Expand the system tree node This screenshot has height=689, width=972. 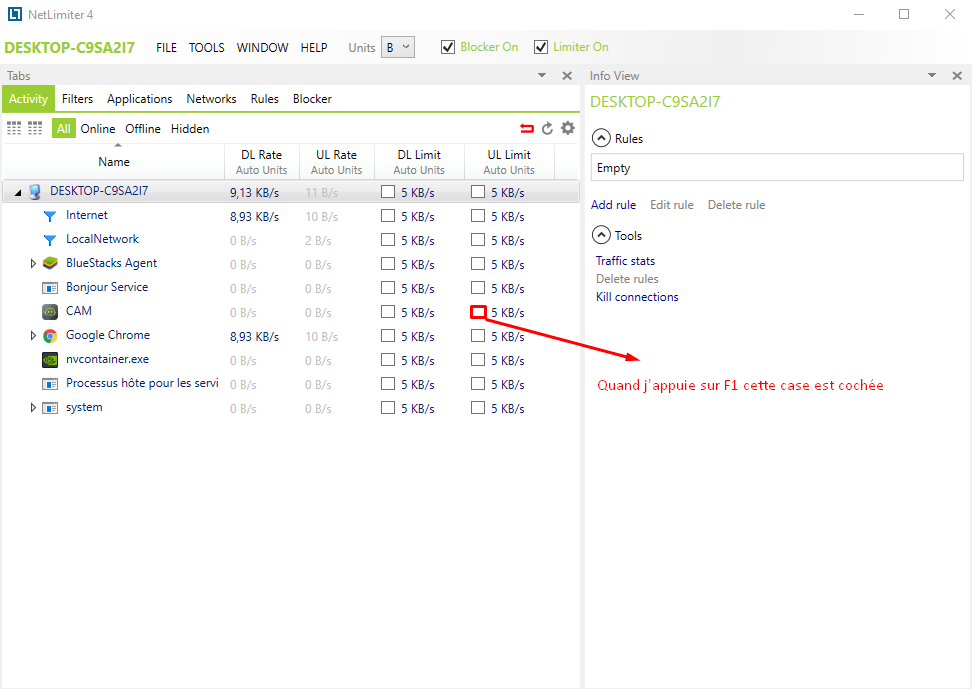[33, 408]
